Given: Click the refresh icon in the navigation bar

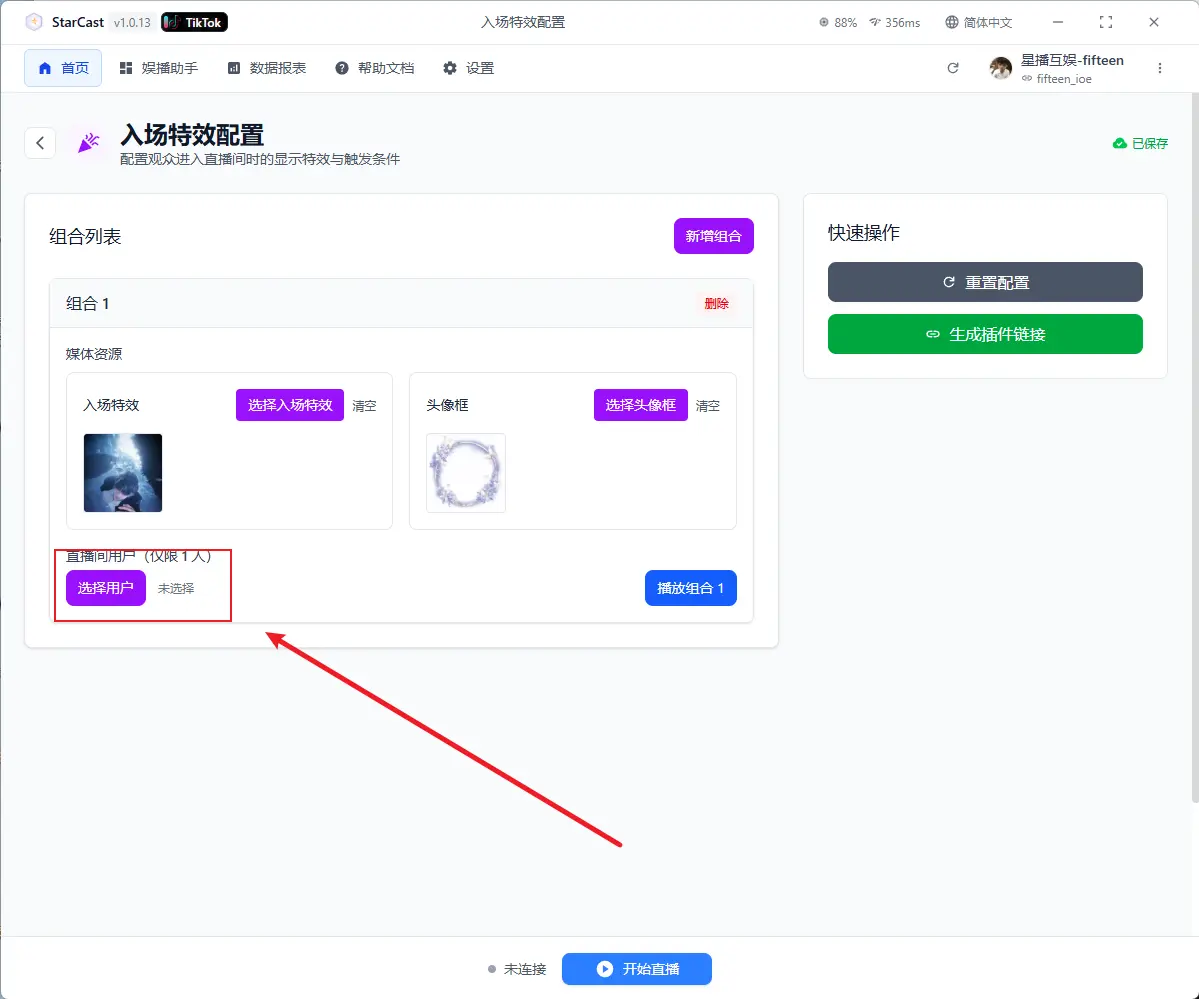Looking at the screenshot, I should 953,68.
